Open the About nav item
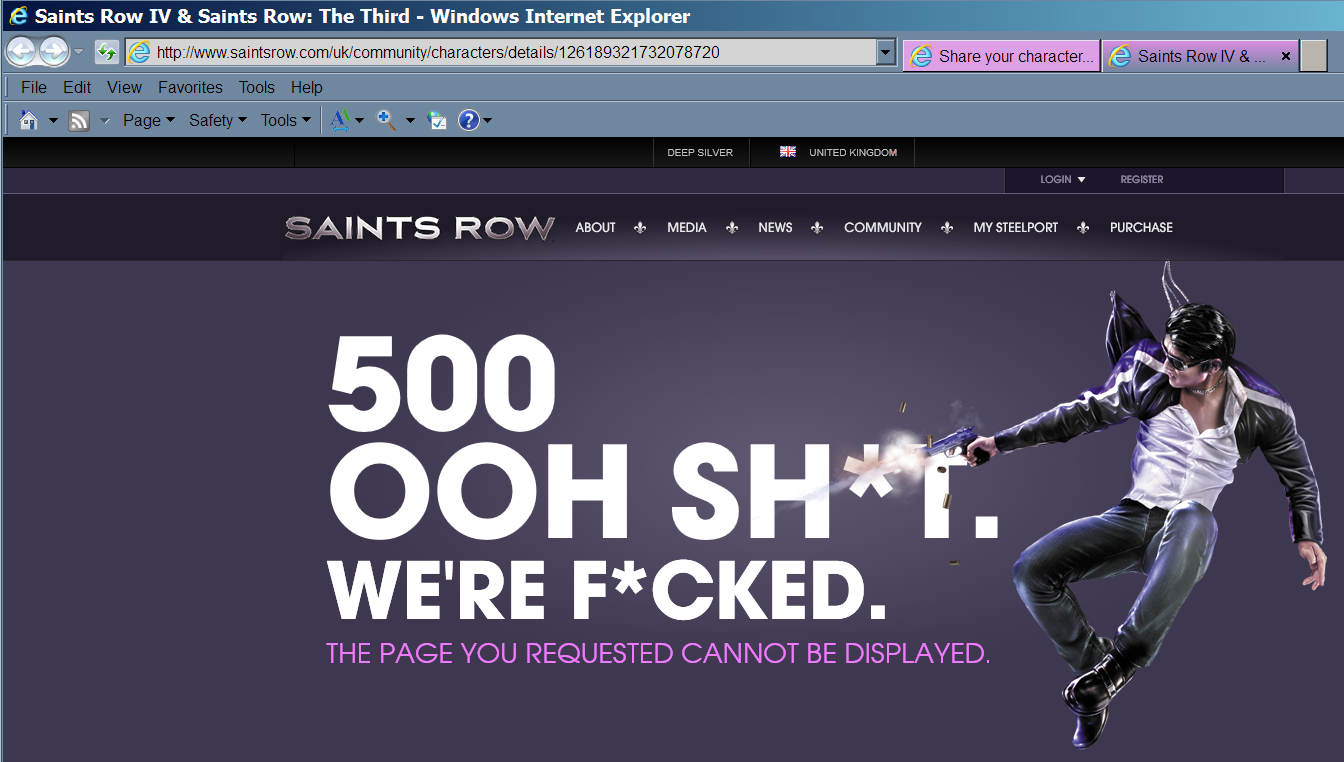Image resolution: width=1344 pixels, height=762 pixels. tap(595, 228)
